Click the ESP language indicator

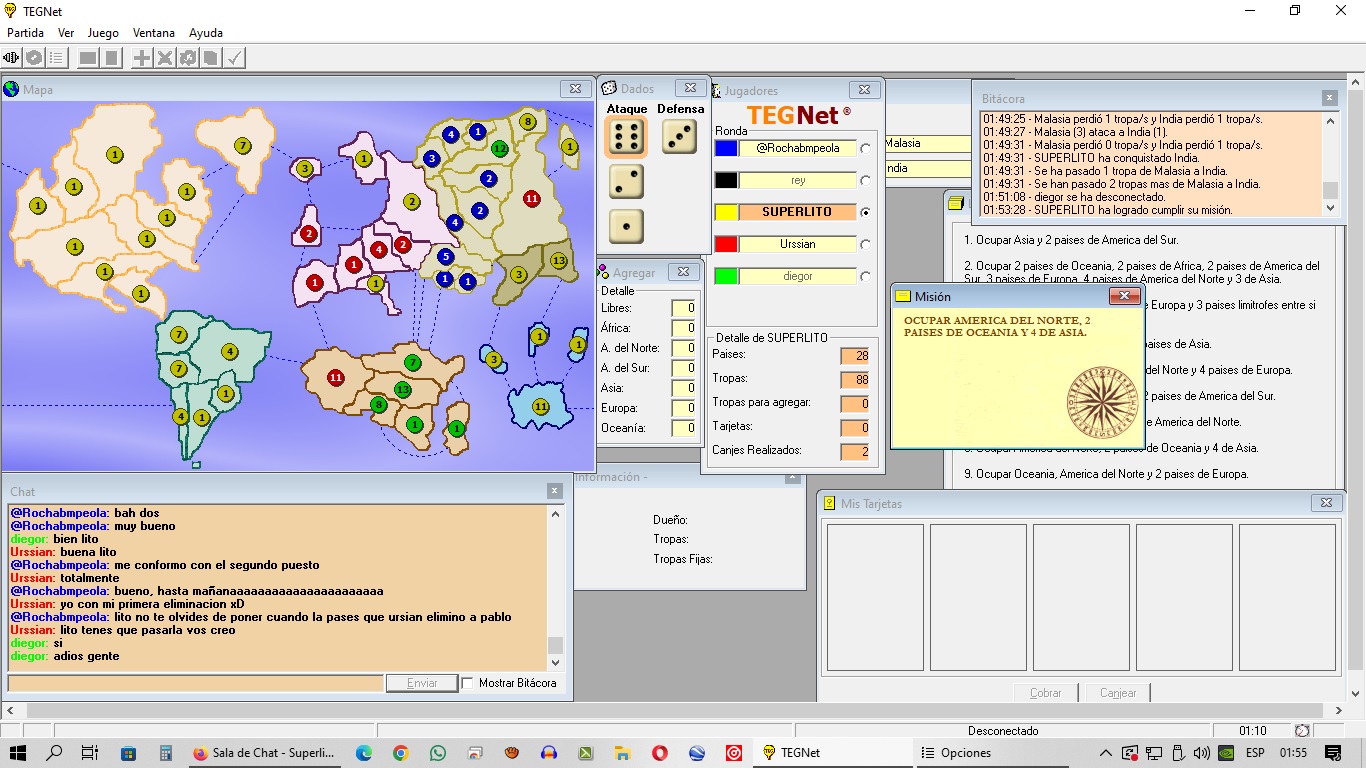(1254, 753)
